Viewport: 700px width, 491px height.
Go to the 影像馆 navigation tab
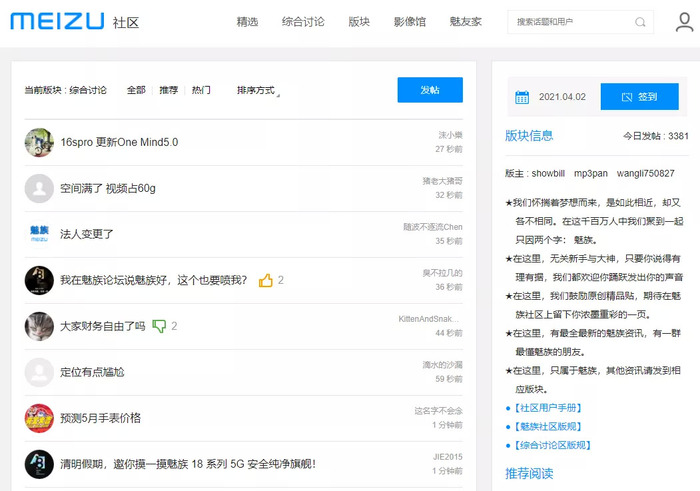pos(410,22)
